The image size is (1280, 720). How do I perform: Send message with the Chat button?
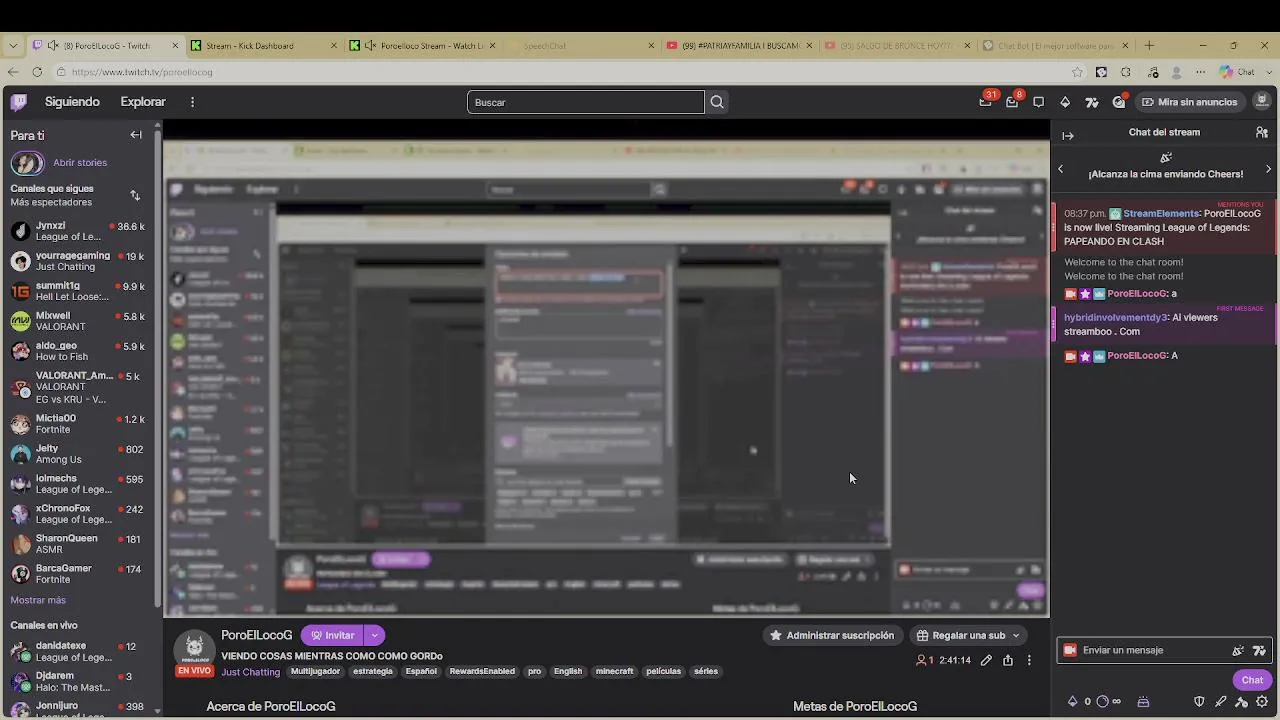pyautogui.click(x=1252, y=680)
